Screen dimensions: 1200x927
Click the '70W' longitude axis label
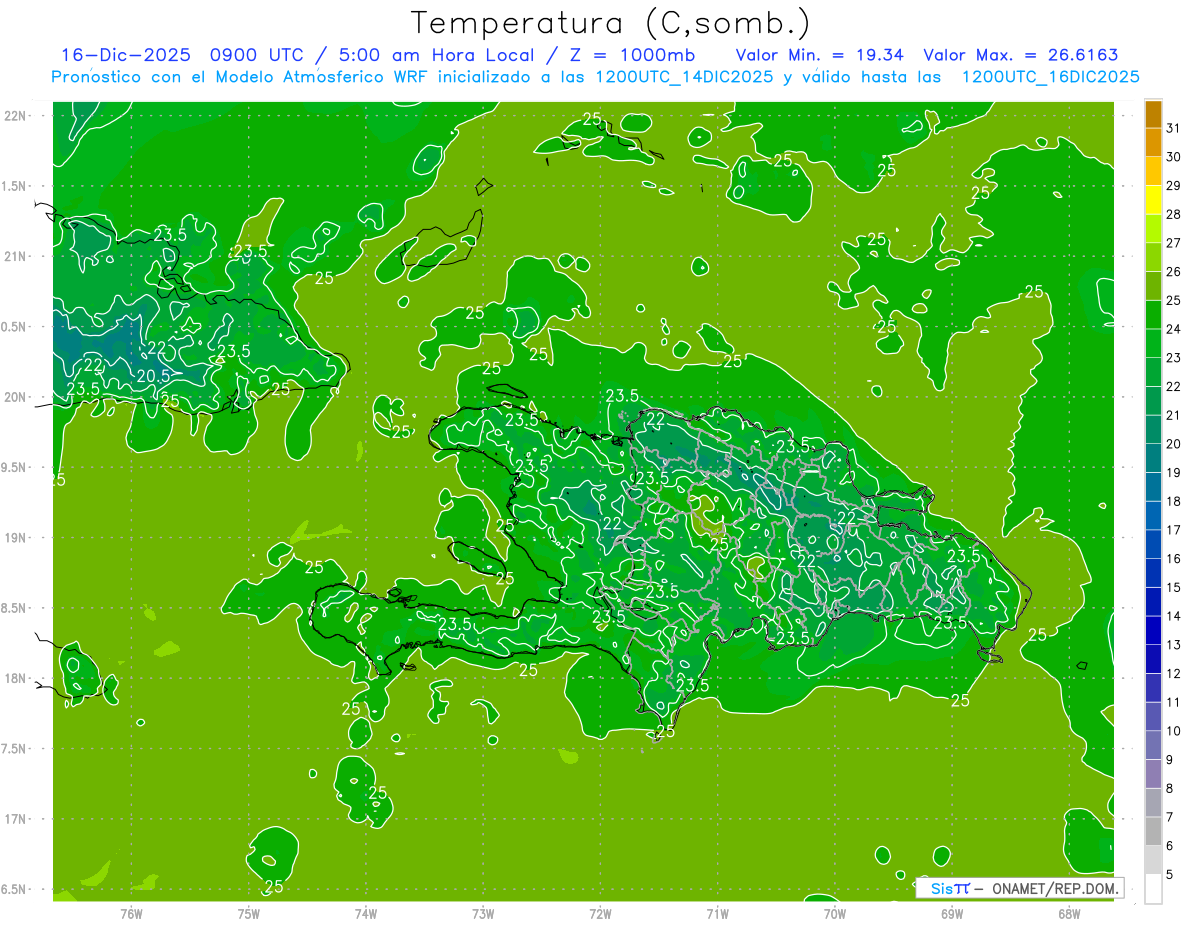click(834, 914)
